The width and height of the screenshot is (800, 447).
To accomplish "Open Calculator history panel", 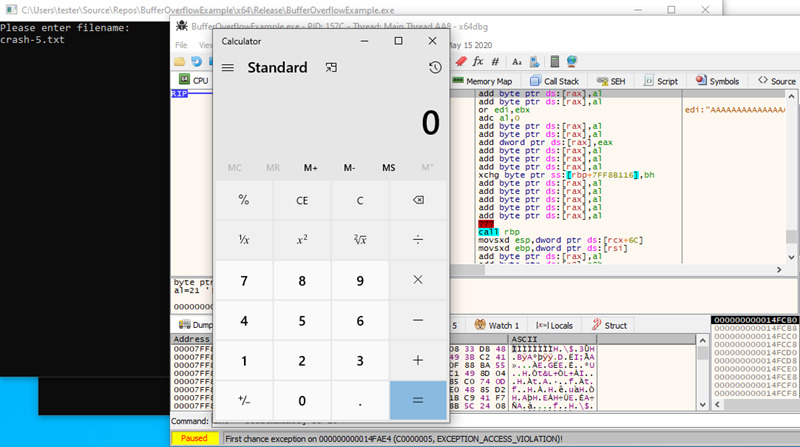I will pos(435,67).
